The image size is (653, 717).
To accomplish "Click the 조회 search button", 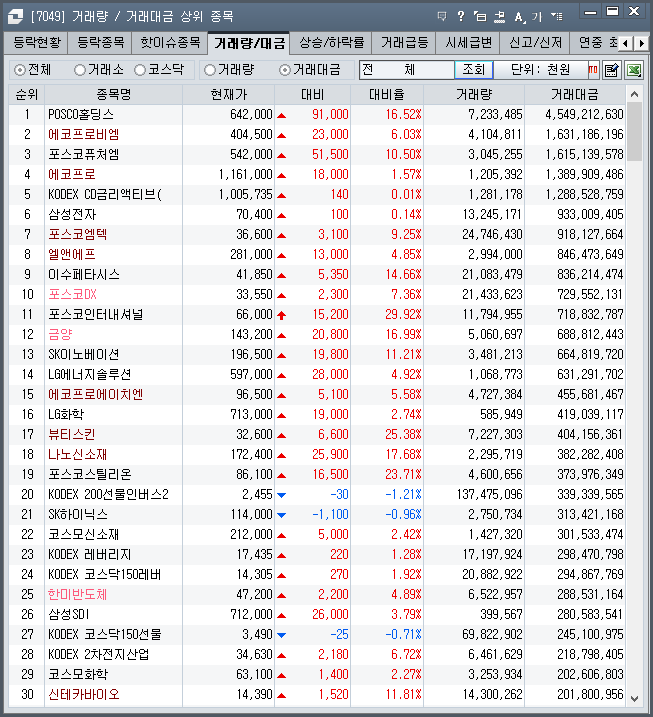I will tap(473, 70).
